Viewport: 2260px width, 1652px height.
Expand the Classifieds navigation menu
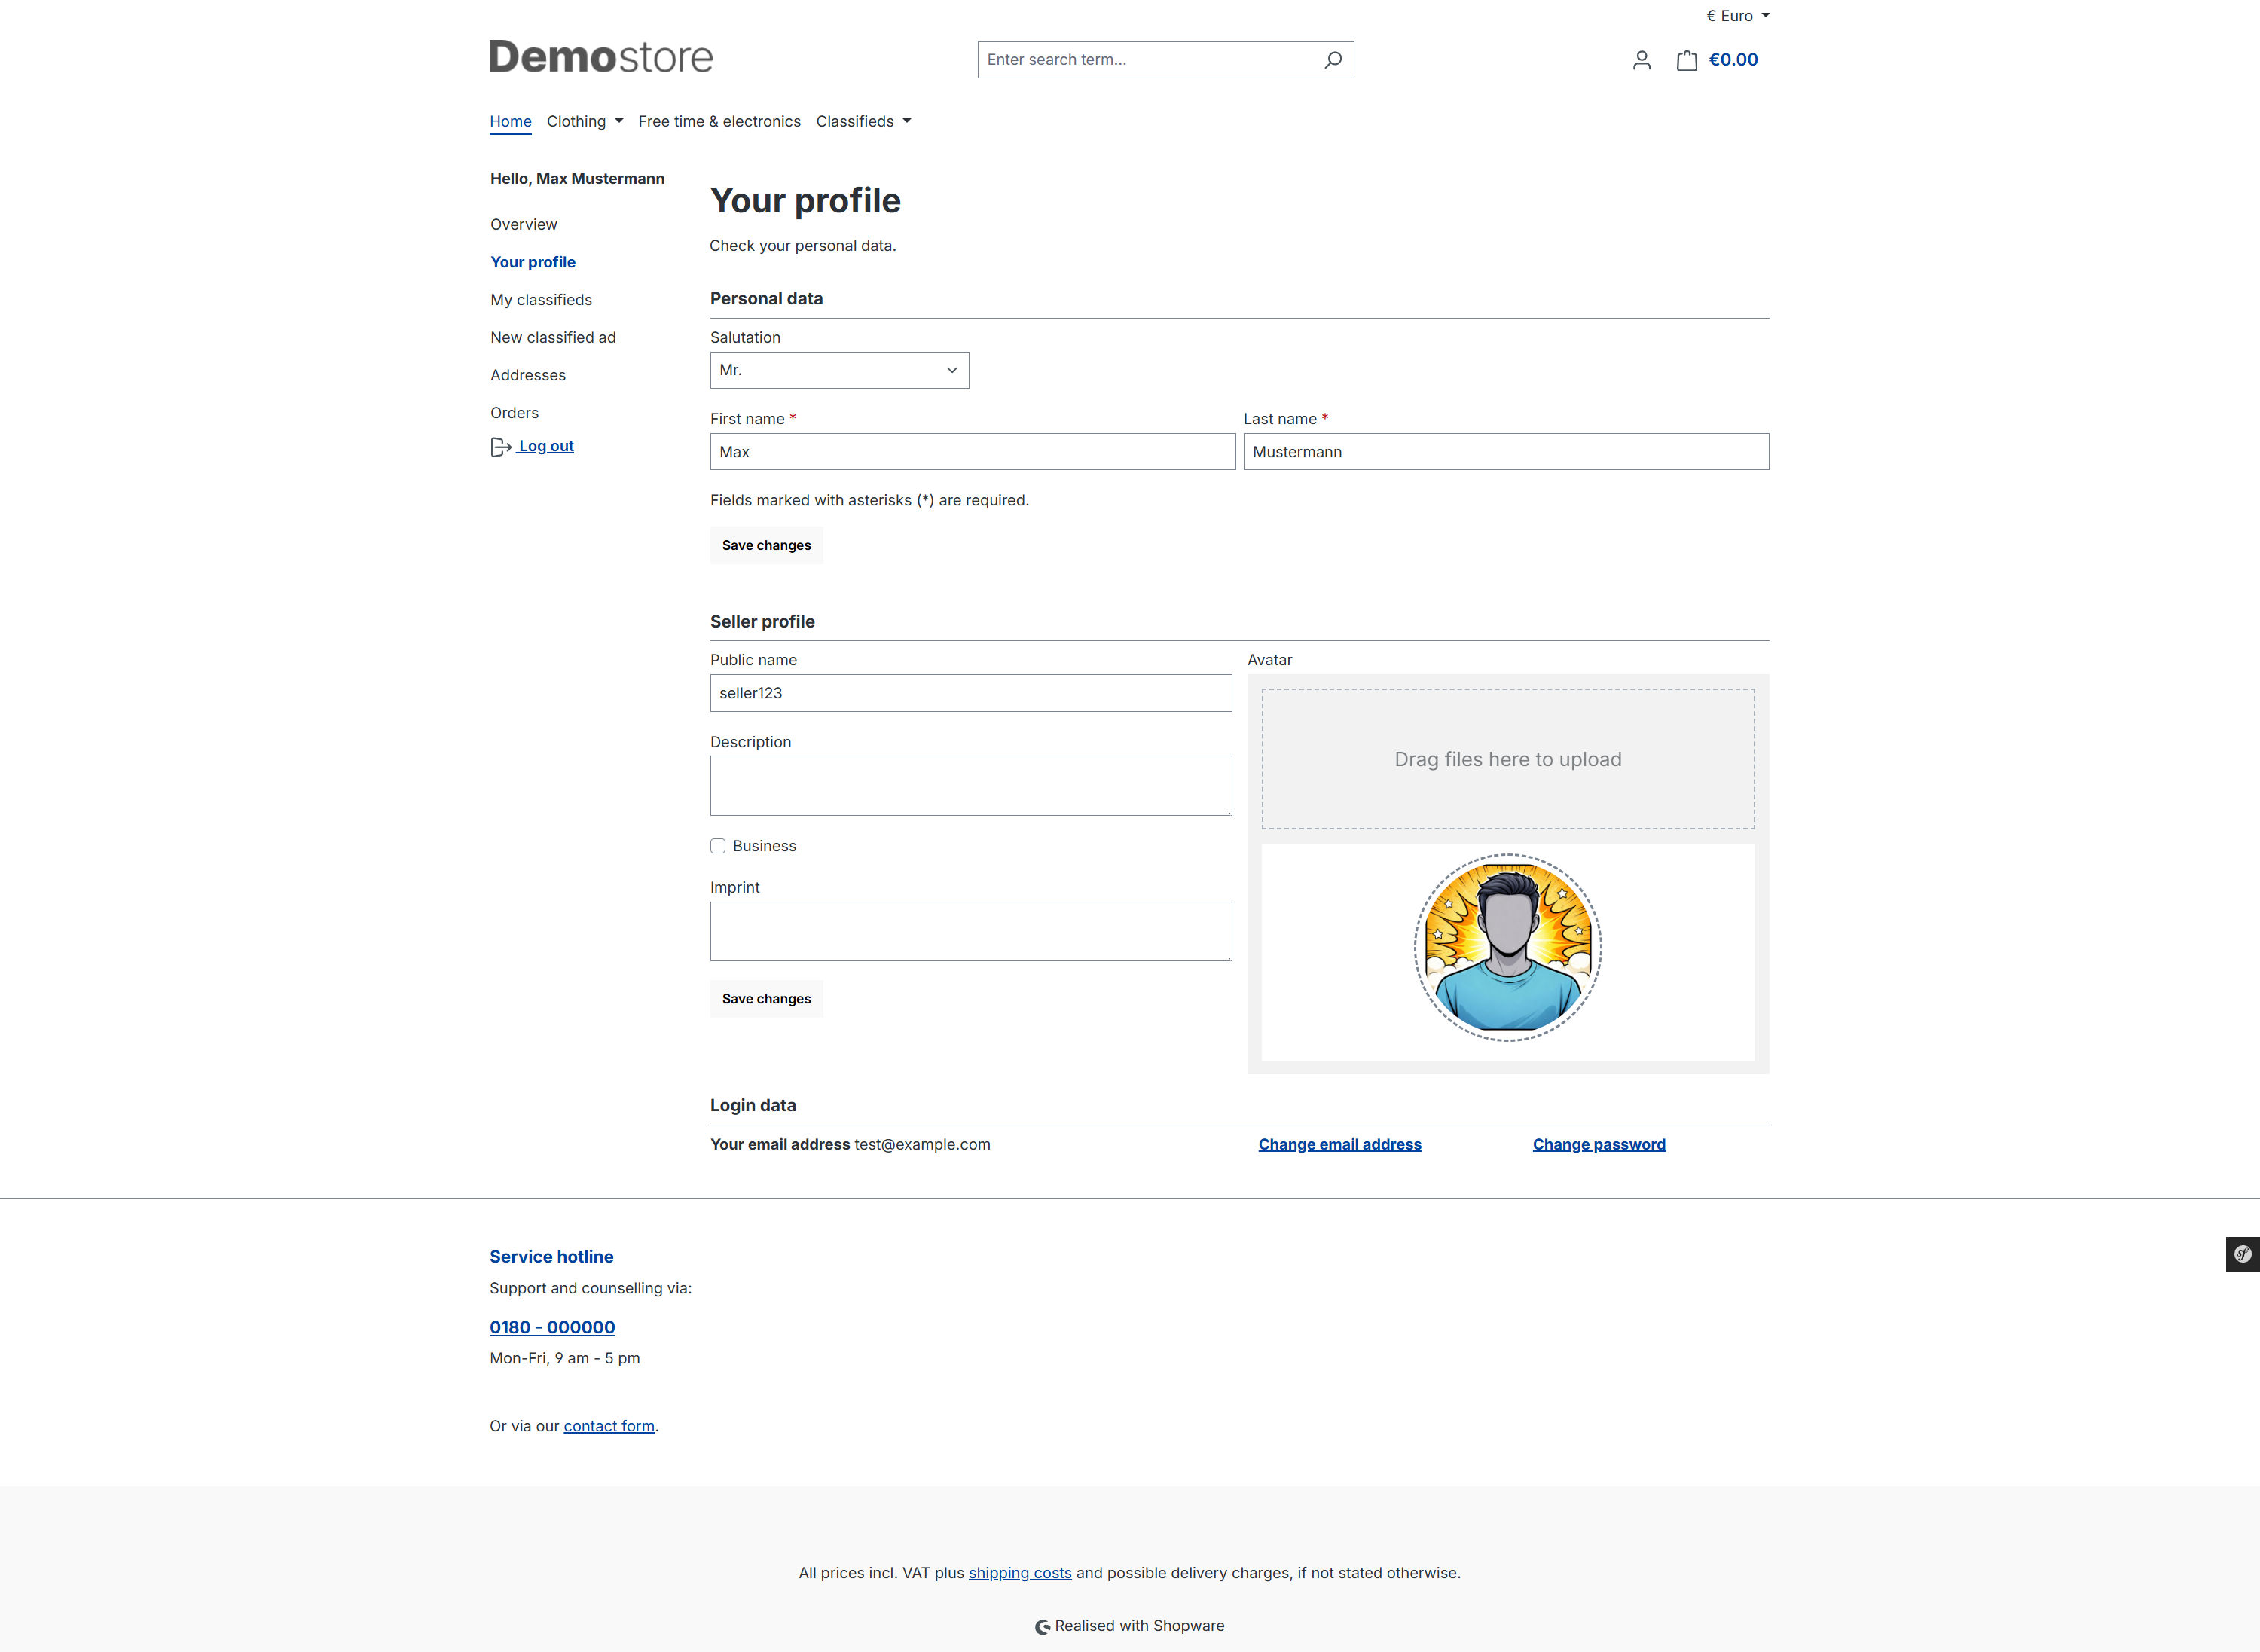click(863, 121)
